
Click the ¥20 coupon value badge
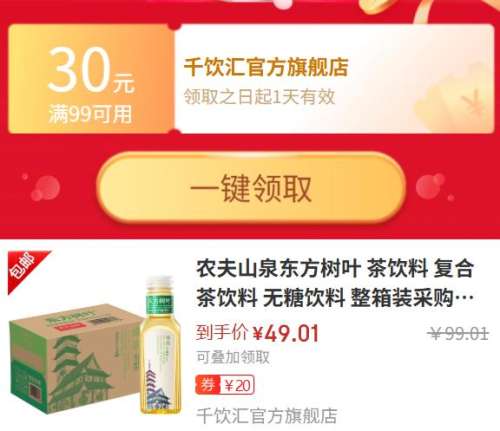pyautogui.click(x=237, y=385)
